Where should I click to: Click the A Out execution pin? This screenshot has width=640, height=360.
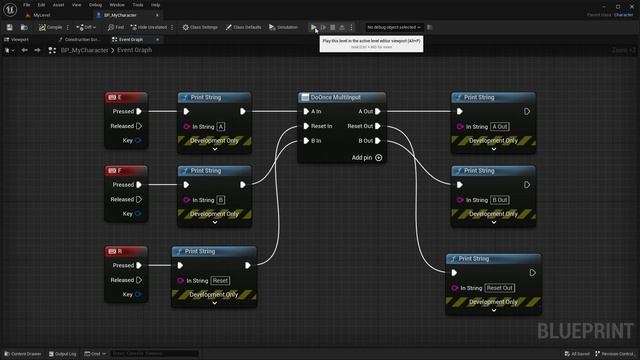[378, 111]
